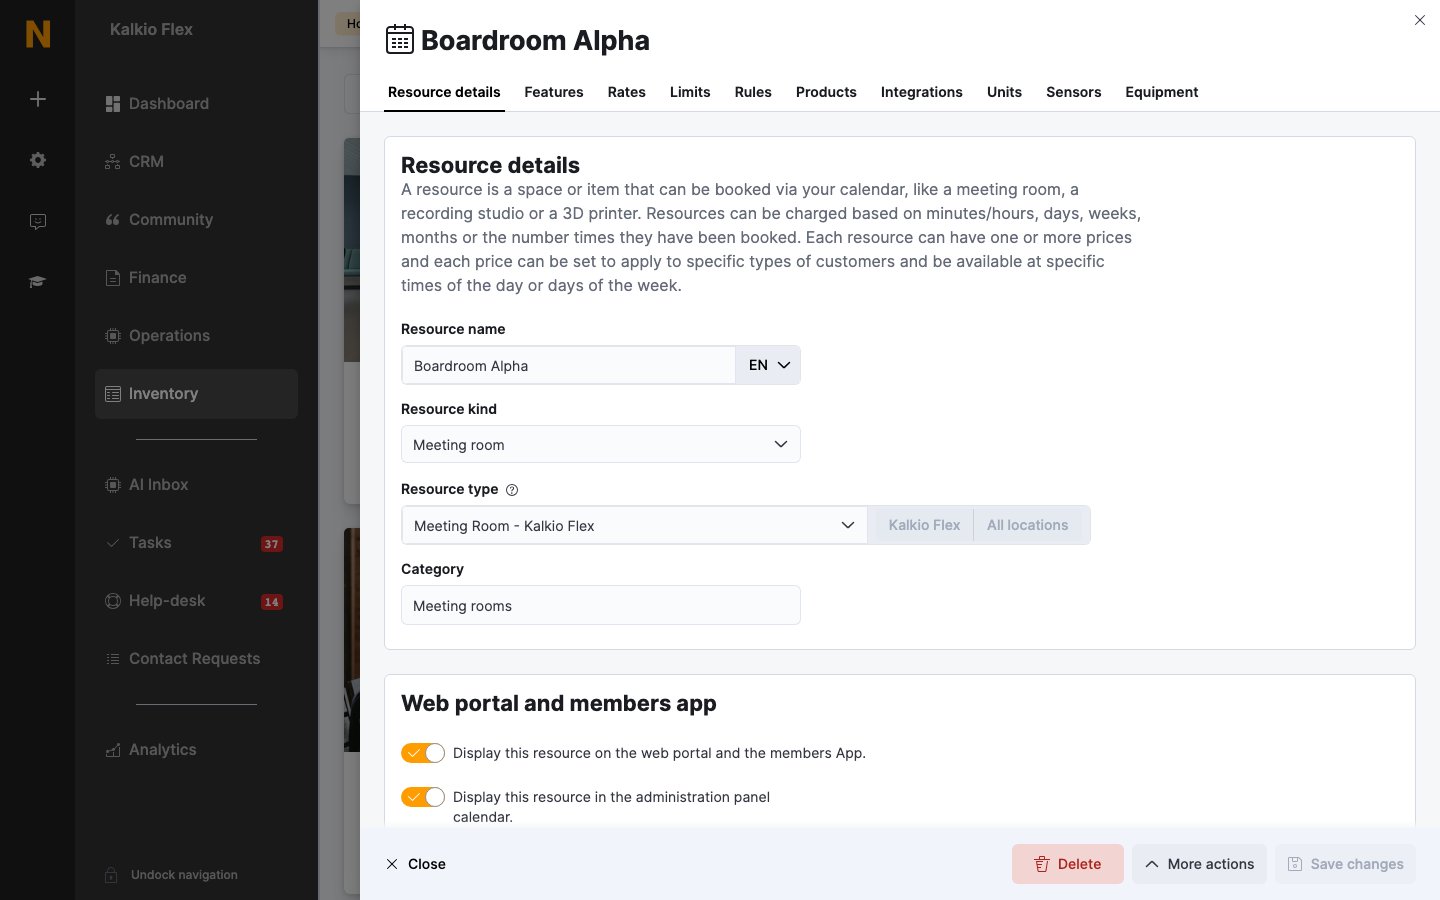This screenshot has height=900, width=1440.
Task: Open the Resource type dropdown
Action: [634, 525]
